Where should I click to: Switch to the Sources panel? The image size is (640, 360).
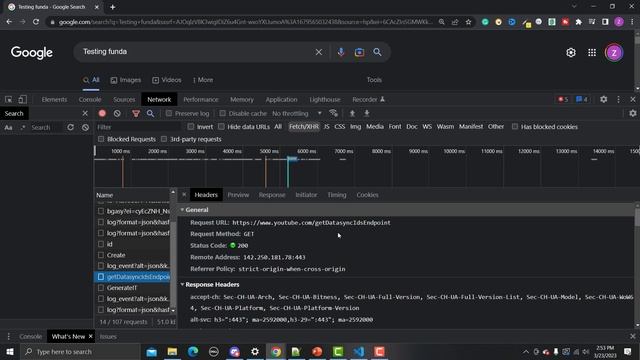coord(124,99)
